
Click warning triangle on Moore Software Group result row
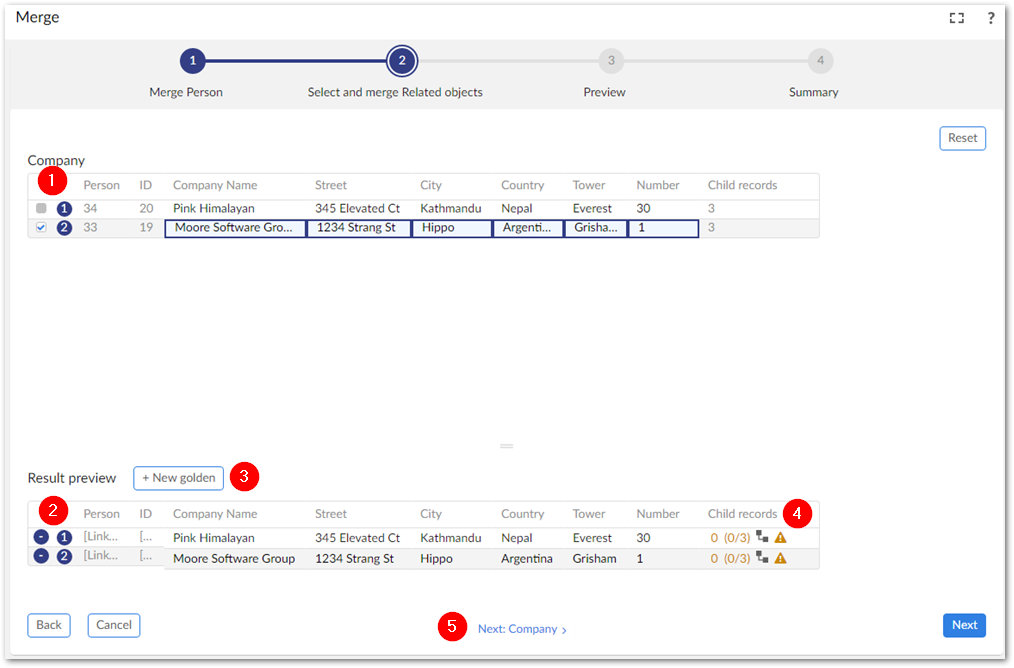pos(781,558)
